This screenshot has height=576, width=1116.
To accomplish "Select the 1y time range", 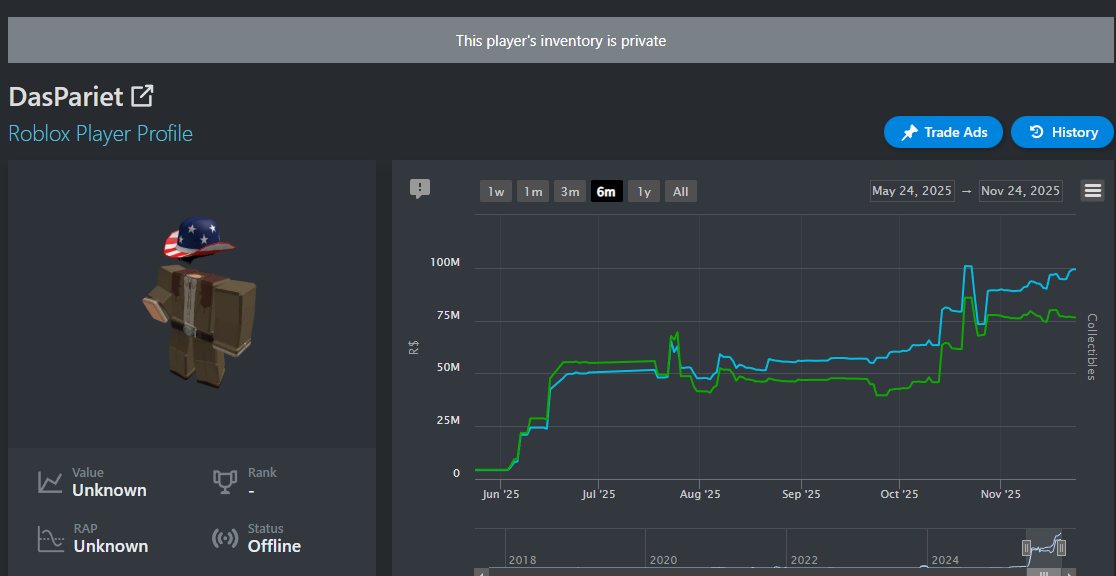I will tap(643, 192).
